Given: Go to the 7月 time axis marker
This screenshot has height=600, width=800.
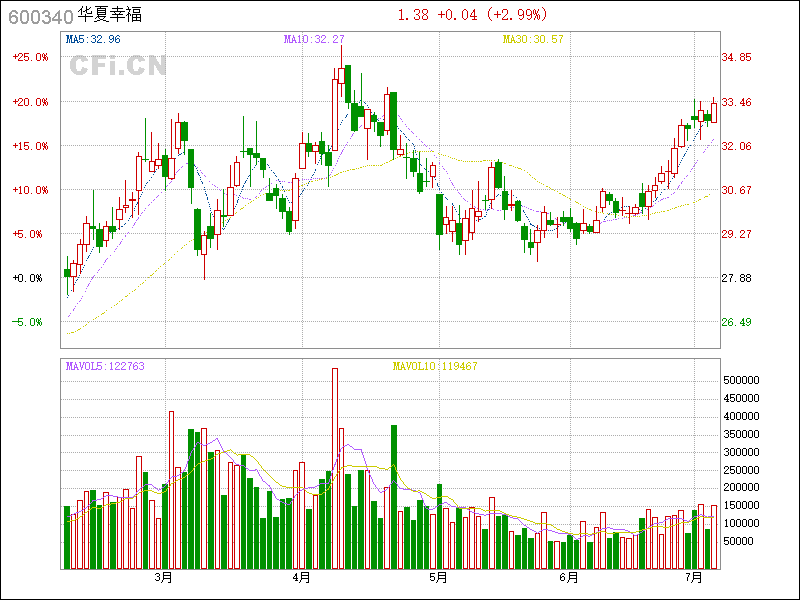Looking at the screenshot, I should click(x=695, y=578).
